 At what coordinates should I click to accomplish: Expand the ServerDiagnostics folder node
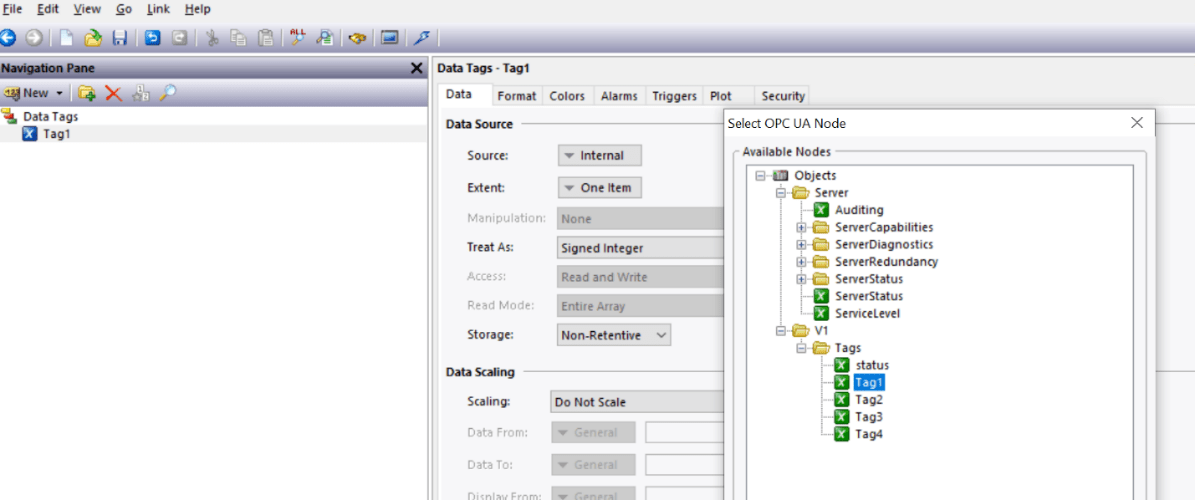[801, 245]
